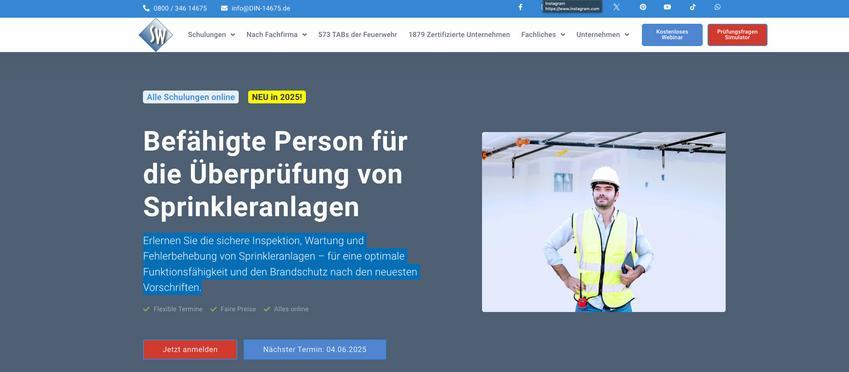Expand the Unternehmen dropdown menu
Image resolution: width=849 pixels, height=372 pixels.
(603, 35)
